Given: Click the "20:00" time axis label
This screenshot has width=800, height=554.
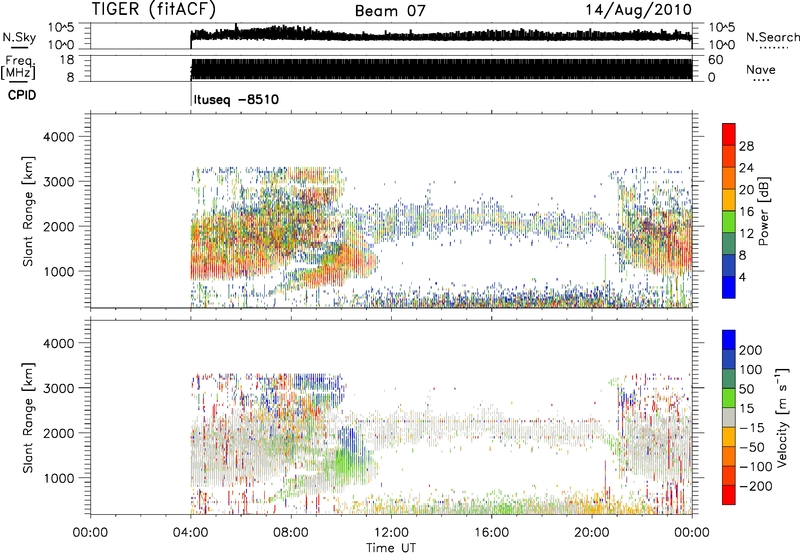Looking at the screenshot, I should point(592,533).
